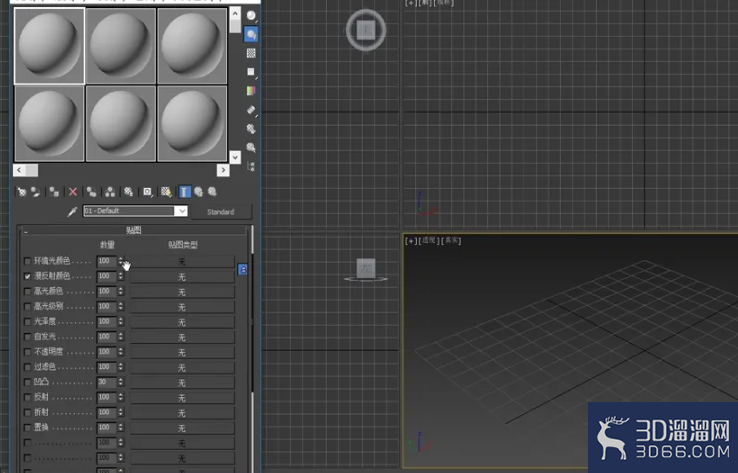Select the top-middle material sample slot
Image resolution: width=738 pixels, height=473 pixels.
(x=121, y=46)
